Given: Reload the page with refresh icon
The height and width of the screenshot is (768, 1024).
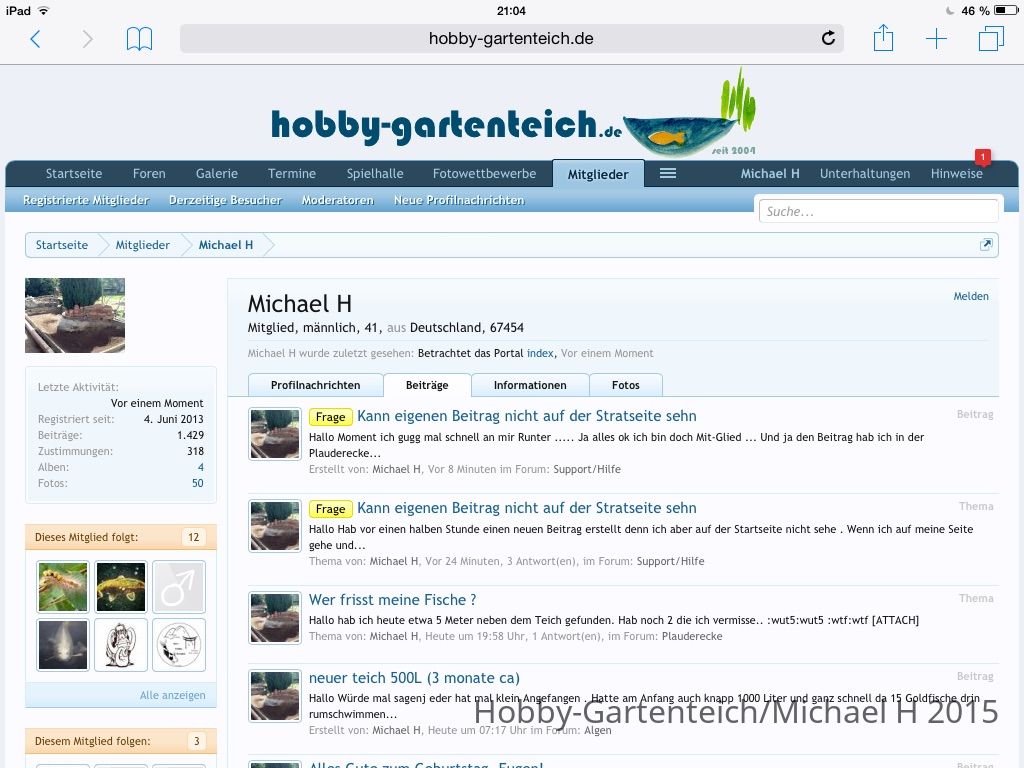Looking at the screenshot, I should pyautogui.click(x=828, y=38).
